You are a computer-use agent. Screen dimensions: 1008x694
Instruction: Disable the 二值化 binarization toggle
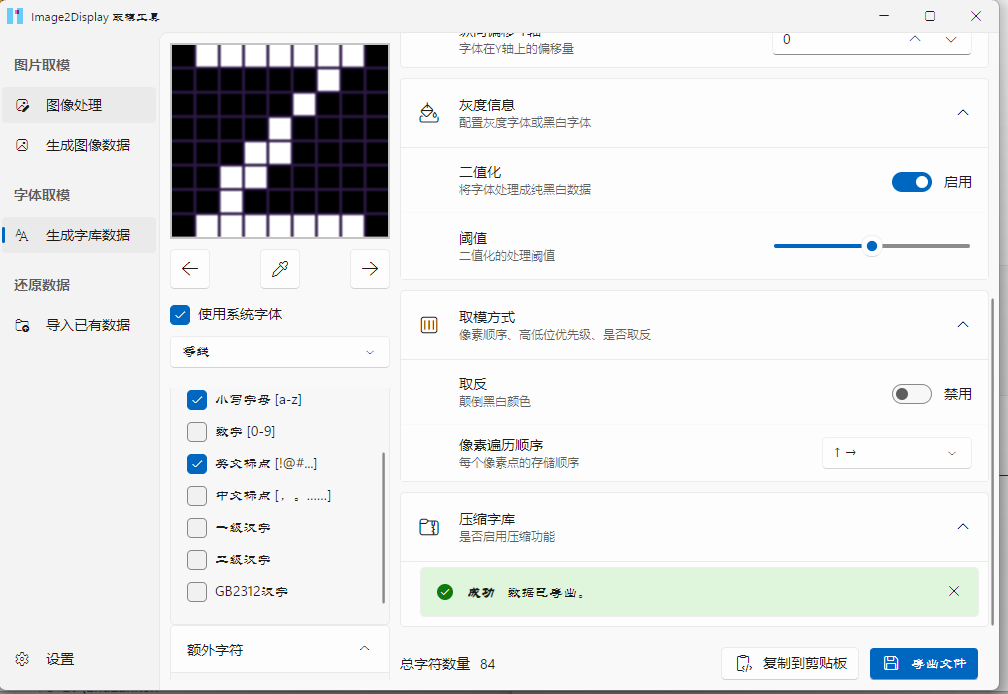911,181
